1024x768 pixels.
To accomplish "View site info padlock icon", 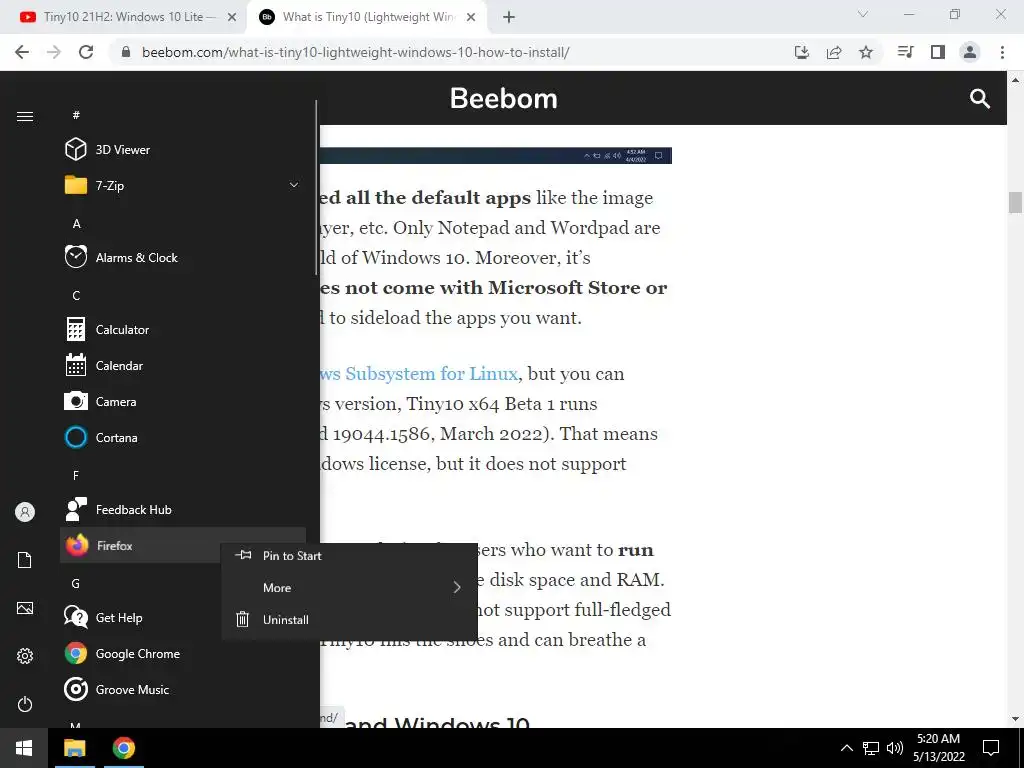I will [126, 52].
